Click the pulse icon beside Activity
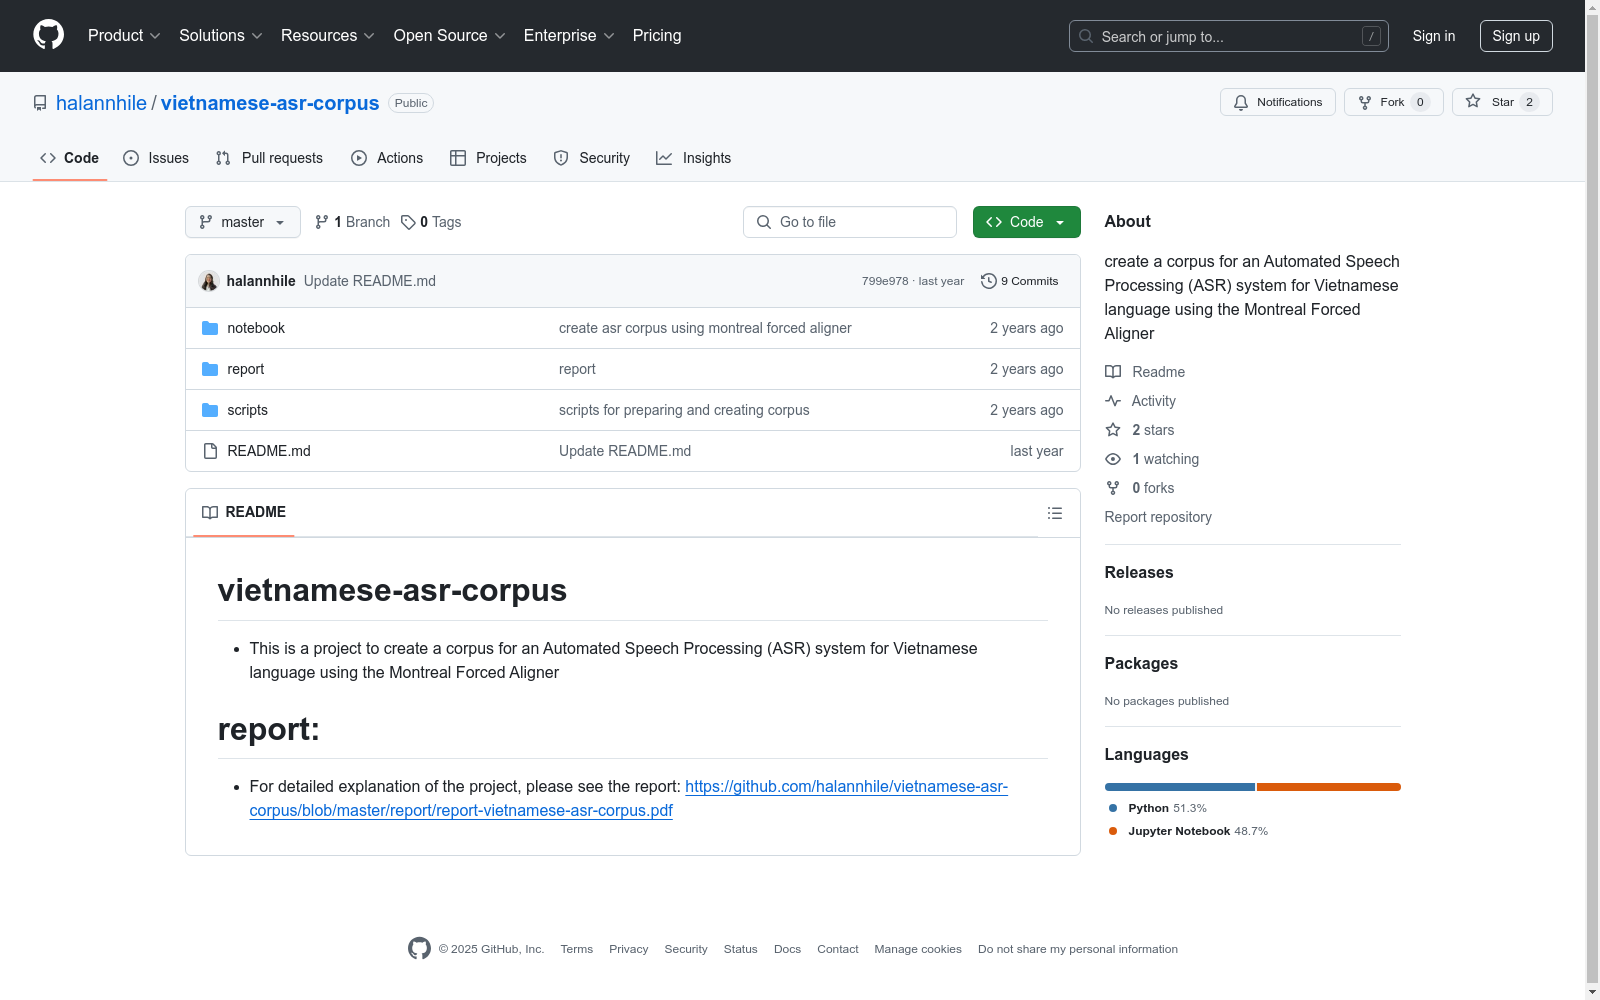This screenshot has width=1600, height=1000. point(1113,401)
